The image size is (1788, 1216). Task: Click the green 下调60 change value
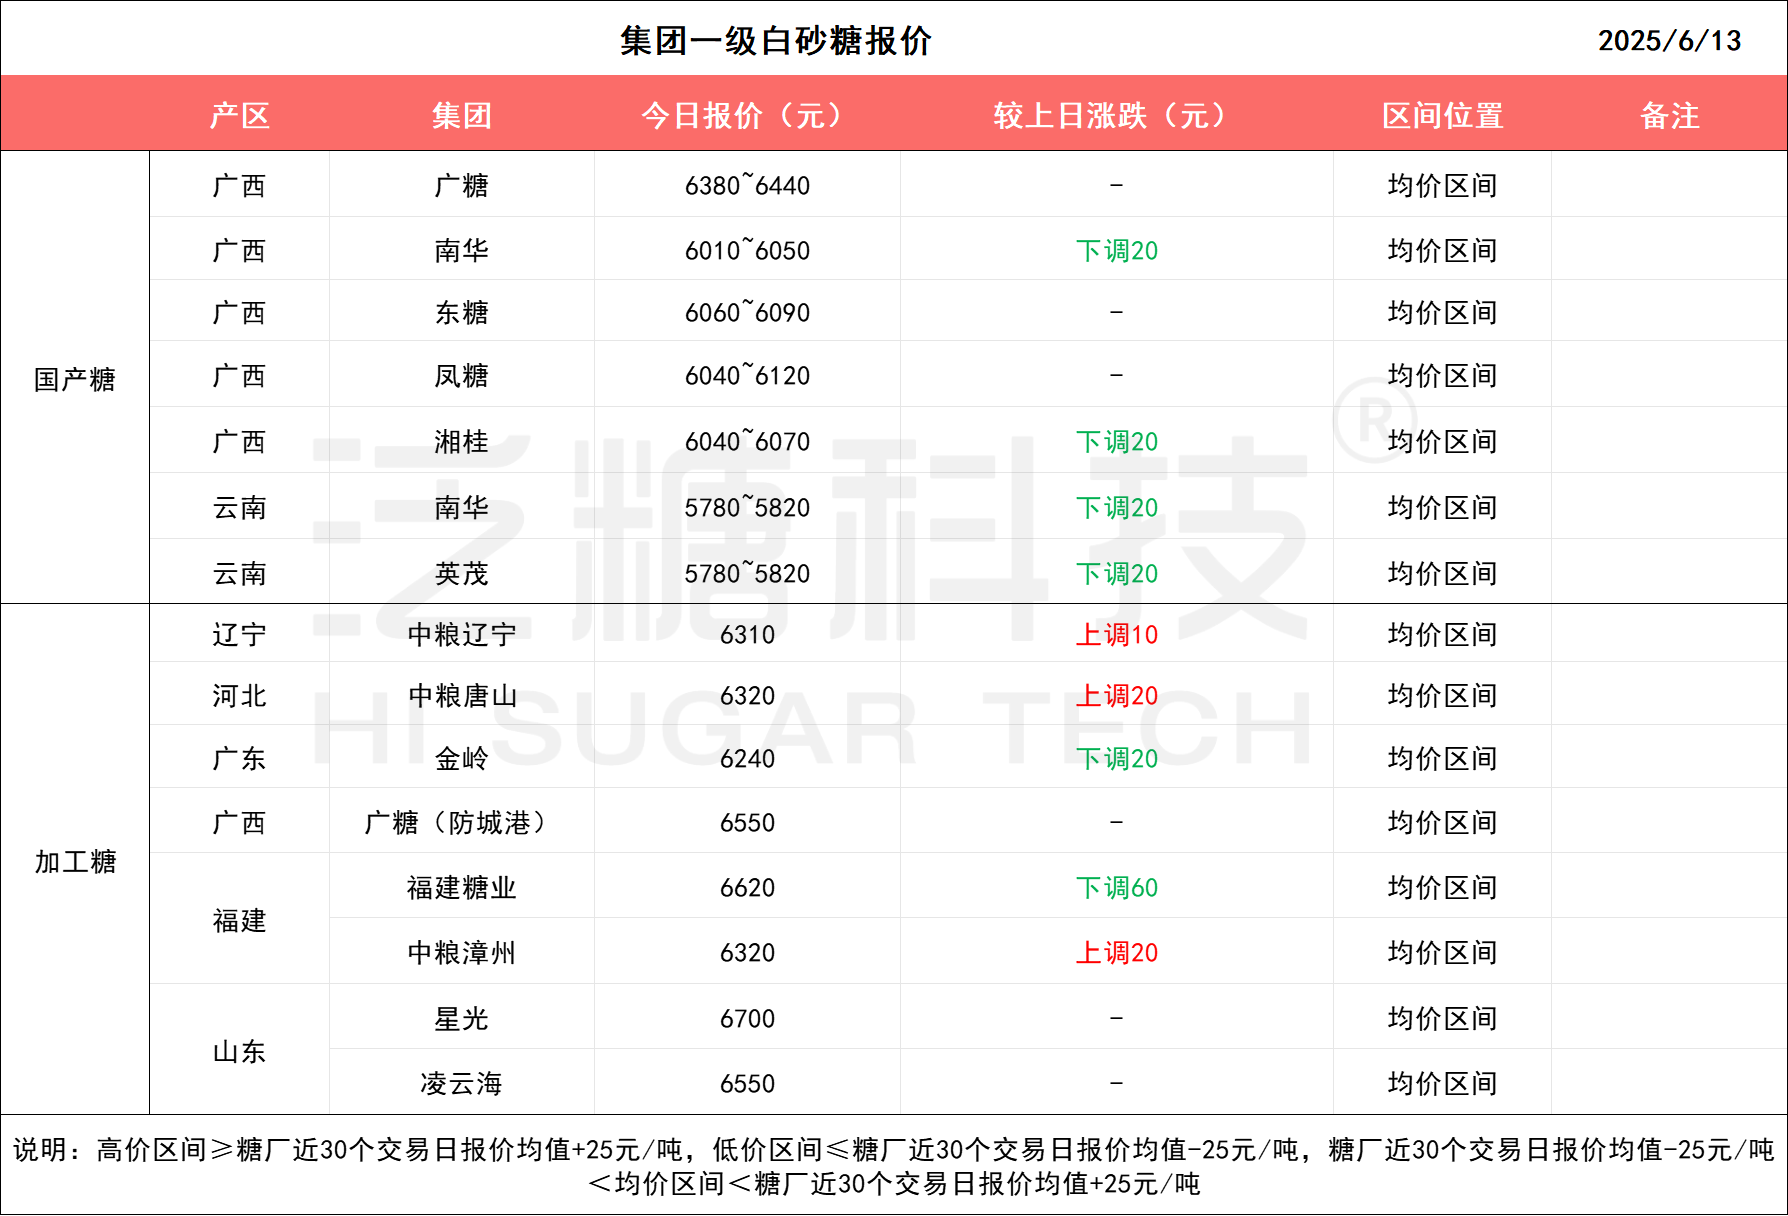pyautogui.click(x=1116, y=888)
